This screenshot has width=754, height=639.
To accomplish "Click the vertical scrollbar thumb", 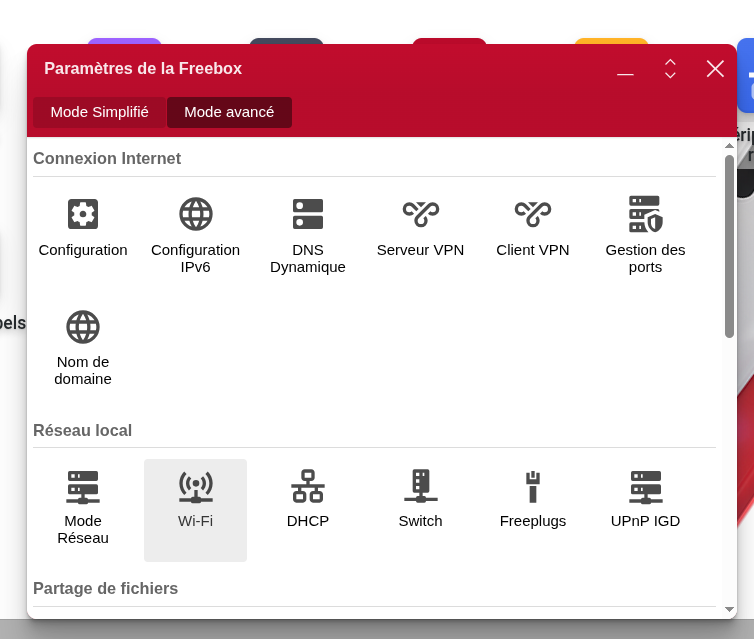I will tap(729, 245).
